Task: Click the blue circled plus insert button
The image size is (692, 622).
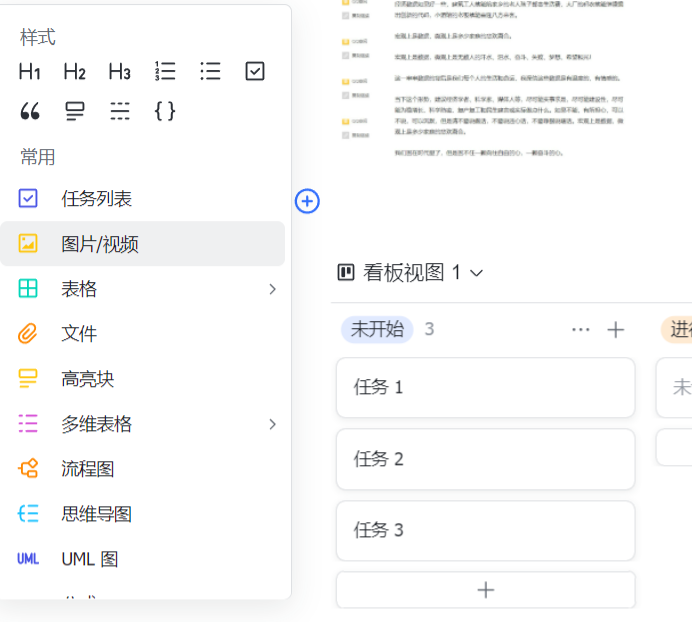Action: [x=307, y=201]
